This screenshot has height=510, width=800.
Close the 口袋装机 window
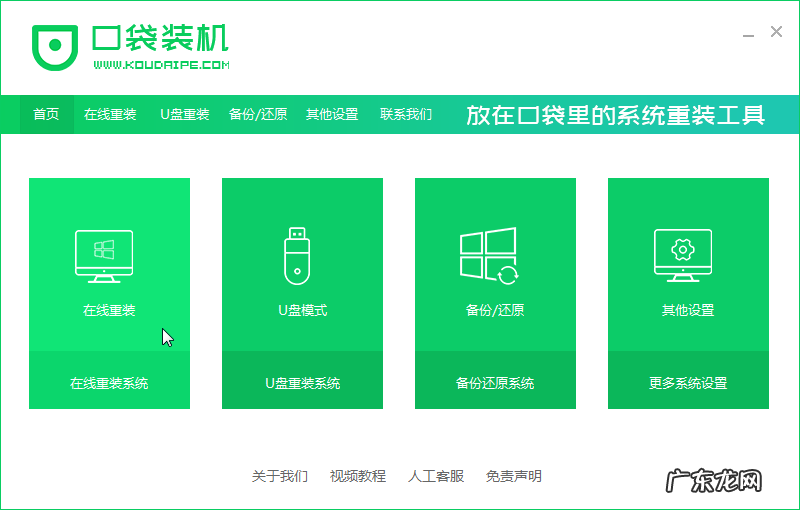(776, 32)
